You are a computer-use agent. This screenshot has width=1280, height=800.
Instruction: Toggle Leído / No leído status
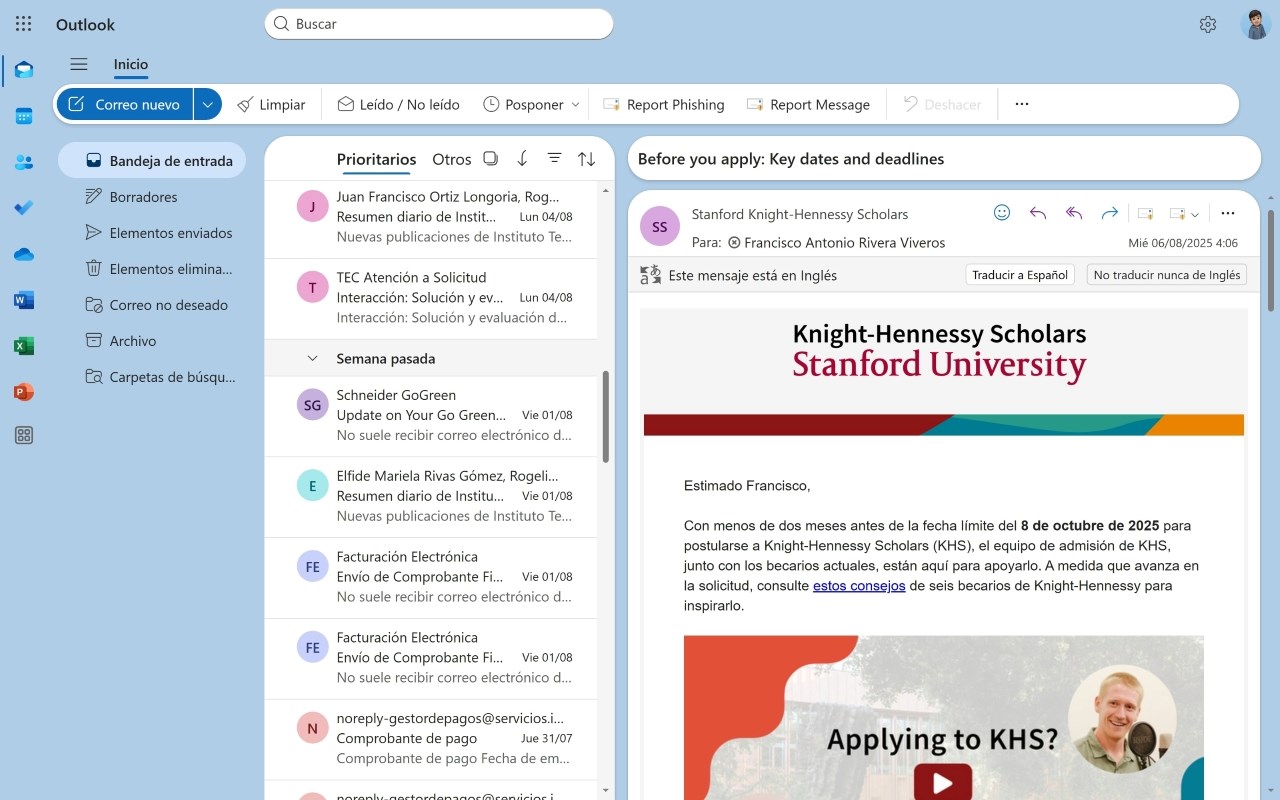[x=398, y=104]
